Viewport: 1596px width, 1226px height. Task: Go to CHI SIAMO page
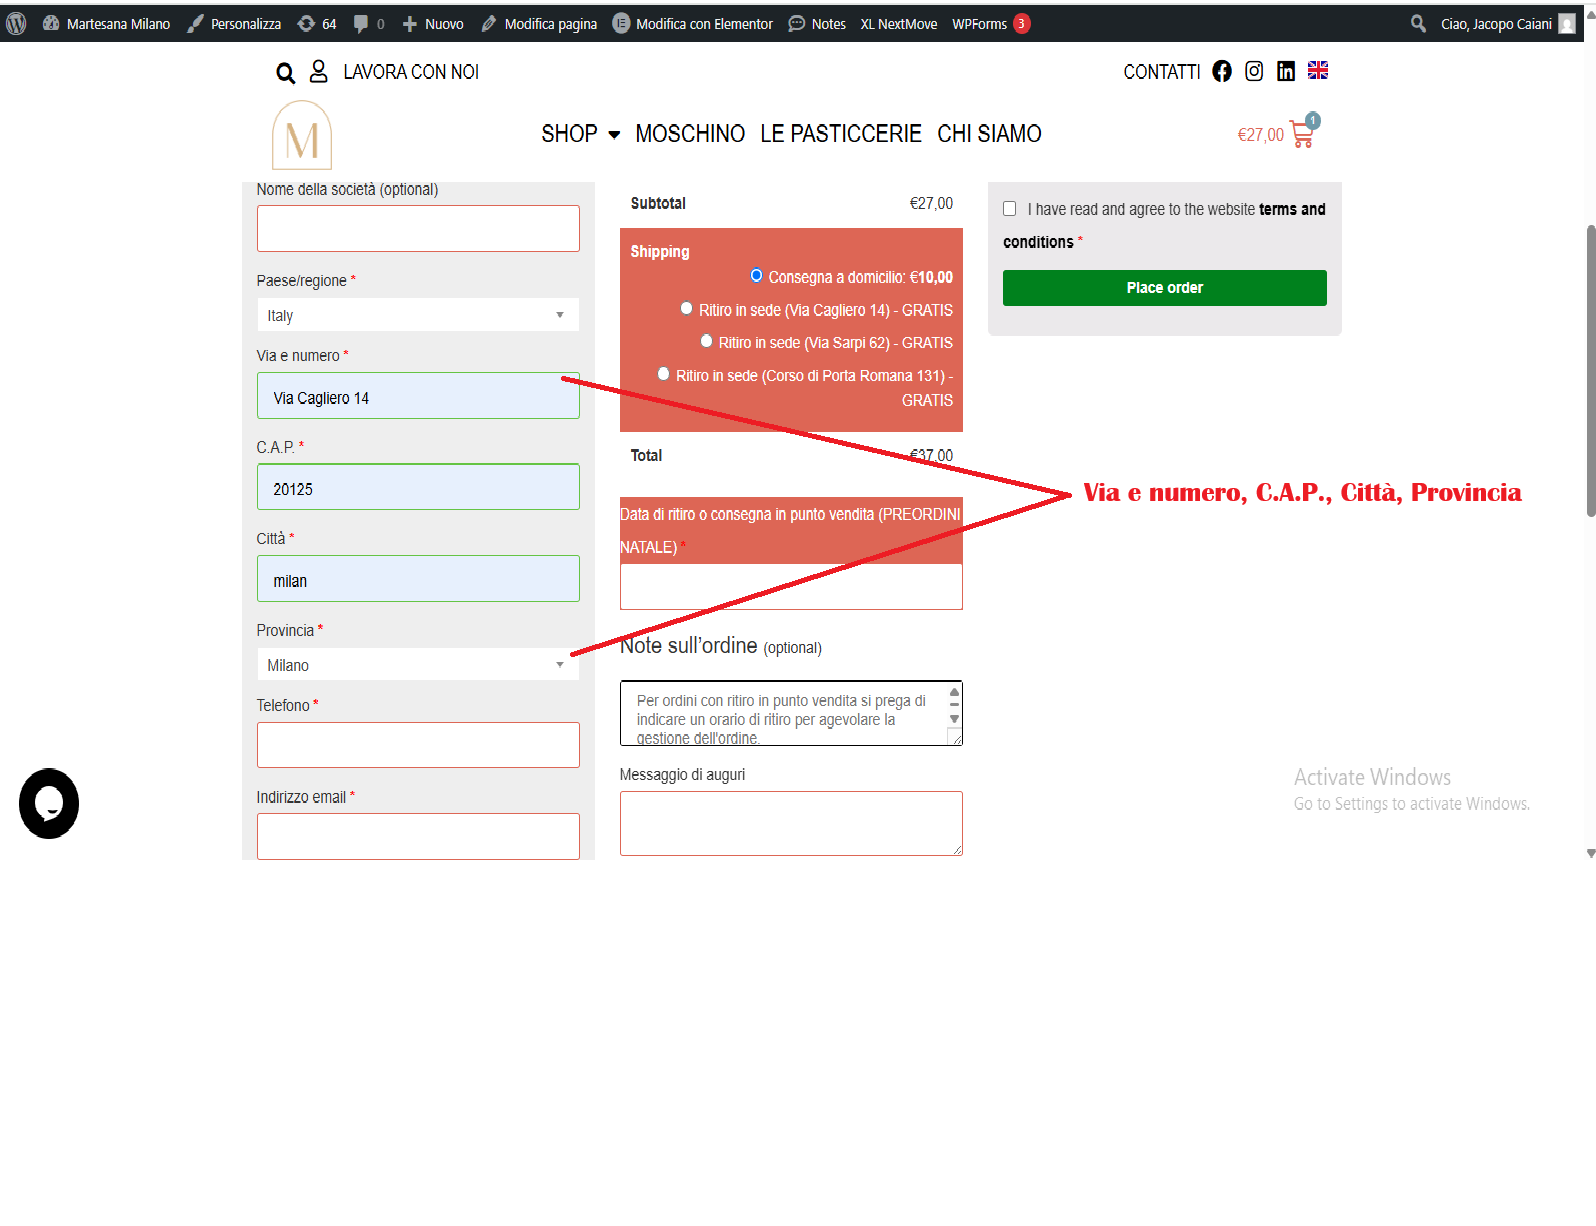pos(989,134)
